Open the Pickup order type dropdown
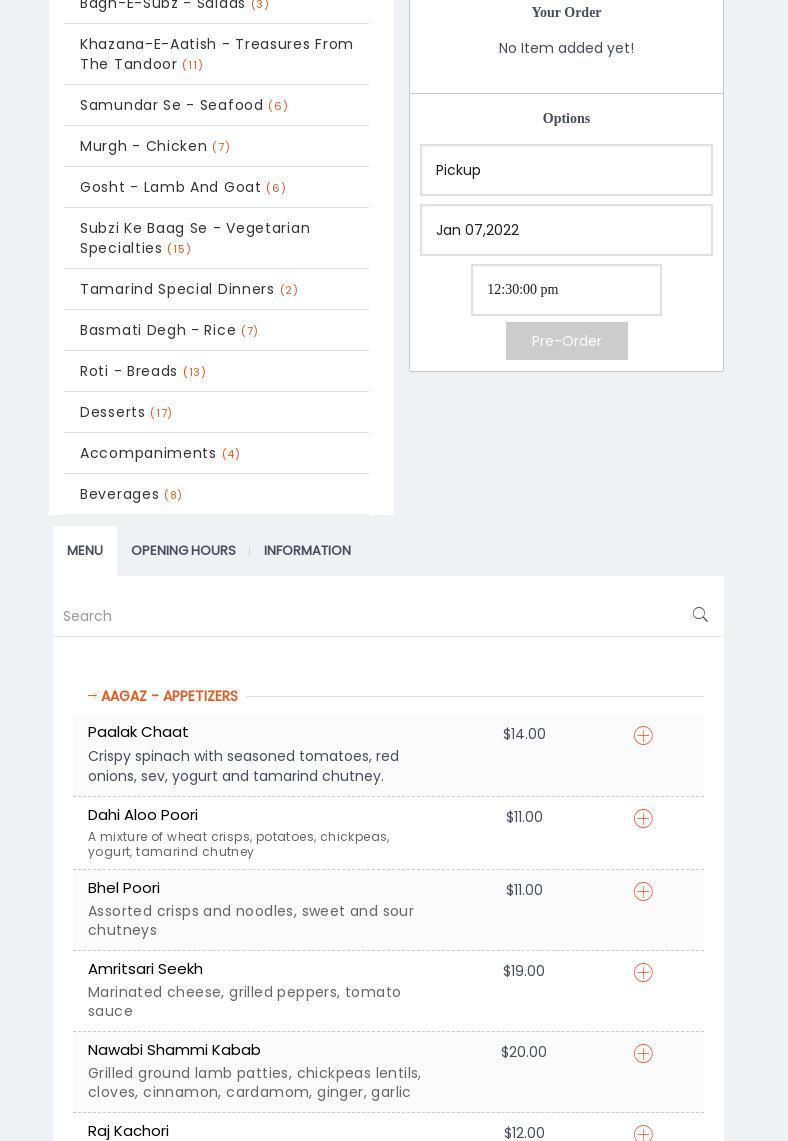Screen dimensions: 788x1141 [566, 170]
